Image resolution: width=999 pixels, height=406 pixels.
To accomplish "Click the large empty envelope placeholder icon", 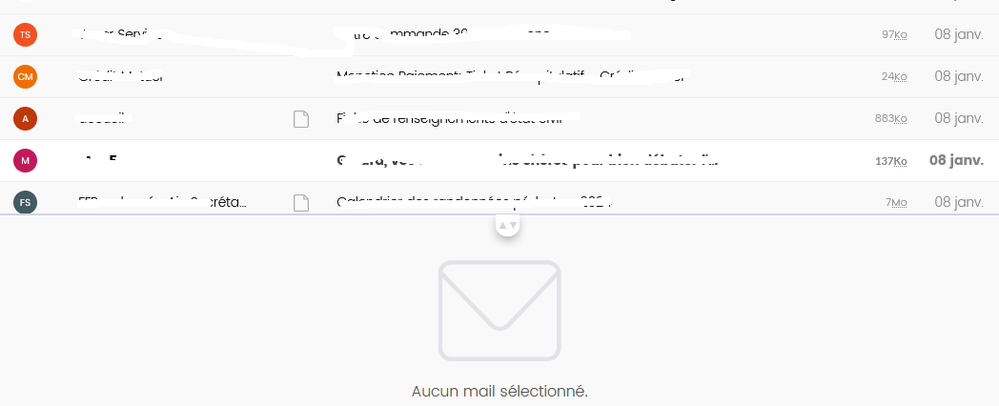I will tap(499, 310).
